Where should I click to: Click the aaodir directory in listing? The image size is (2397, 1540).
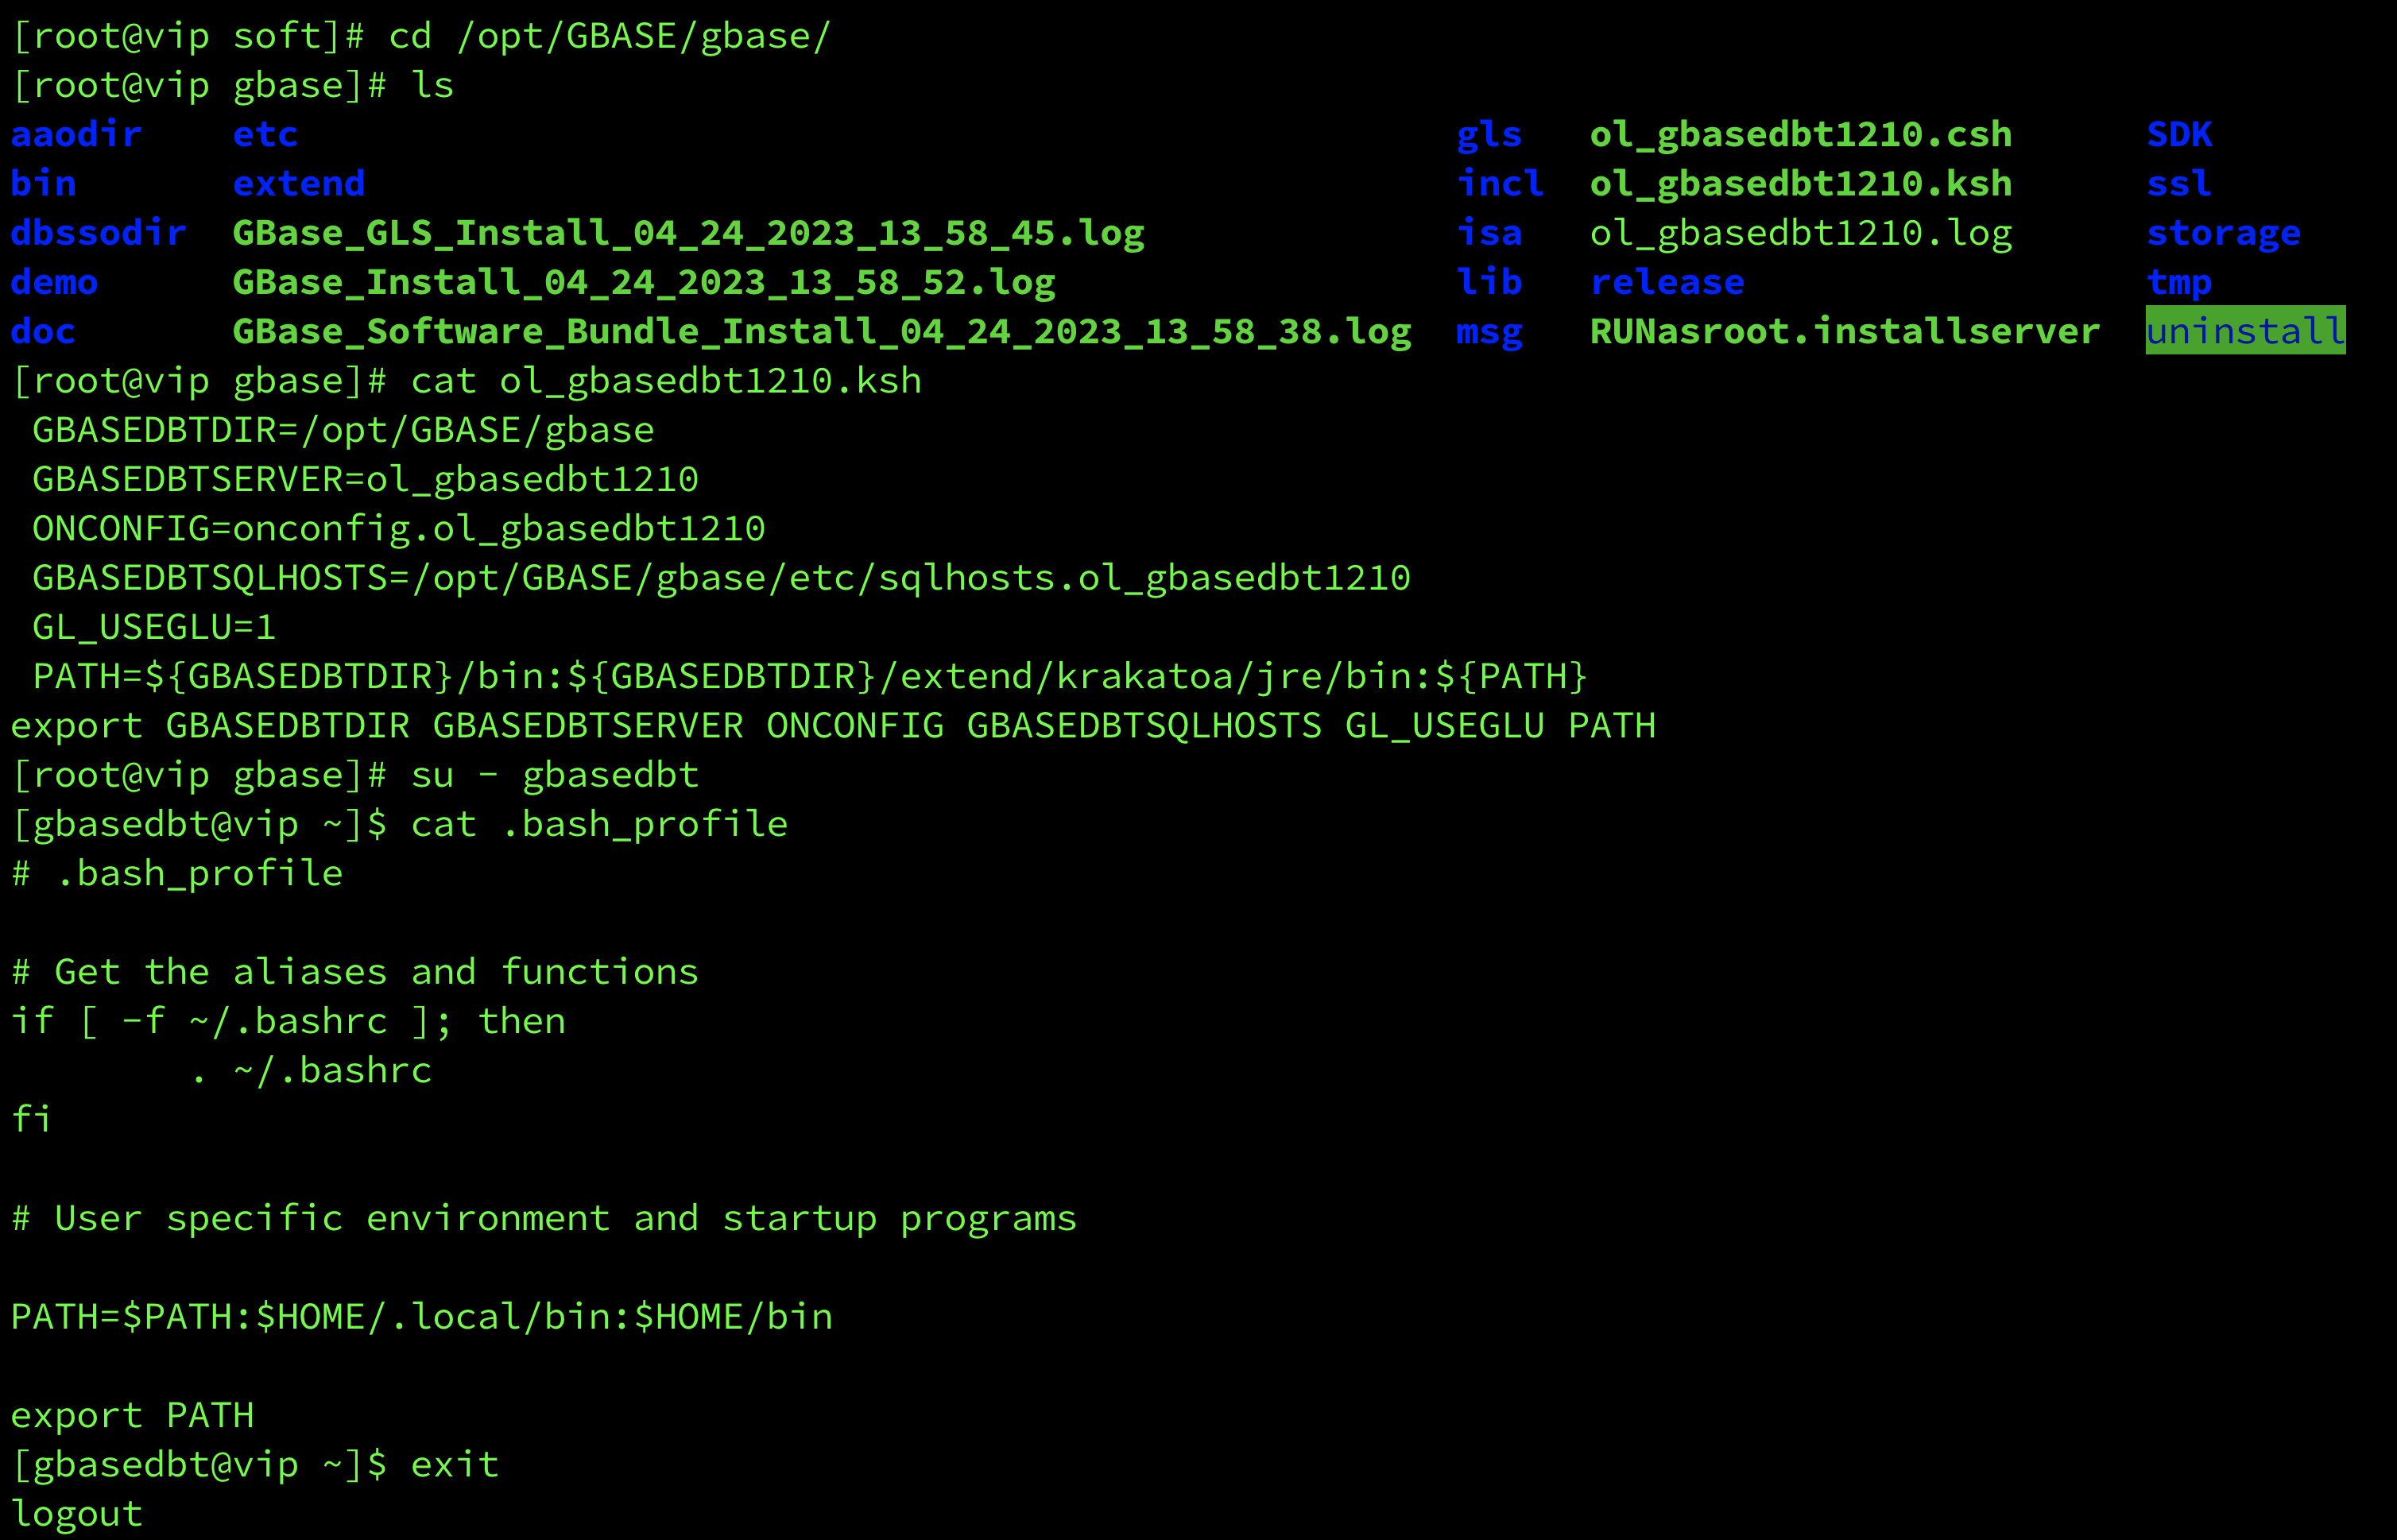76,134
